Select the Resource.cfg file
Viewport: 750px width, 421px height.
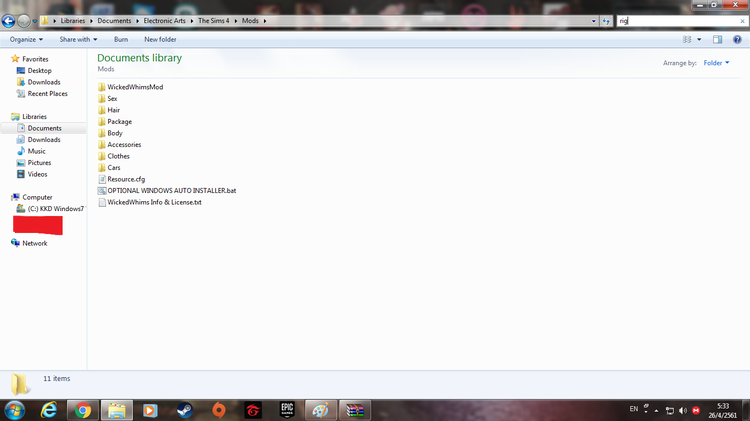(x=126, y=178)
